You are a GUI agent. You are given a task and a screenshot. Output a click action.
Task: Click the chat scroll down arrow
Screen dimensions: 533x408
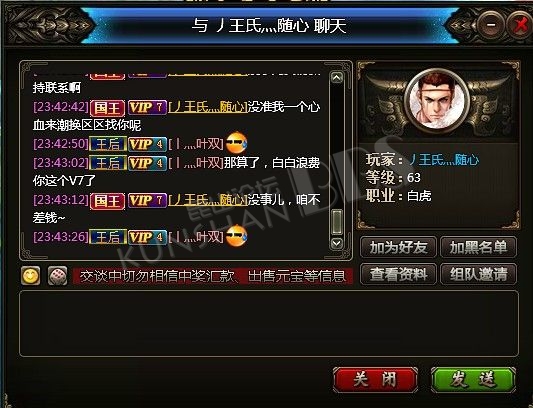pos(337,243)
